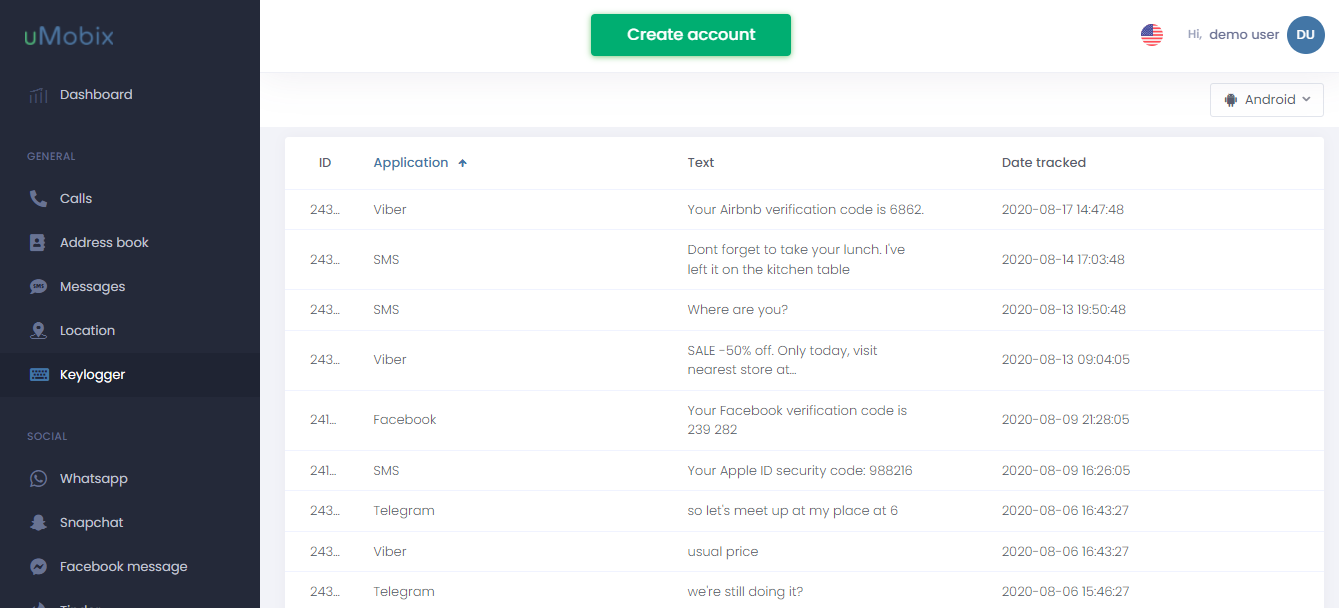Change language via the US flag
This screenshot has width=1339, height=608.
click(1152, 35)
